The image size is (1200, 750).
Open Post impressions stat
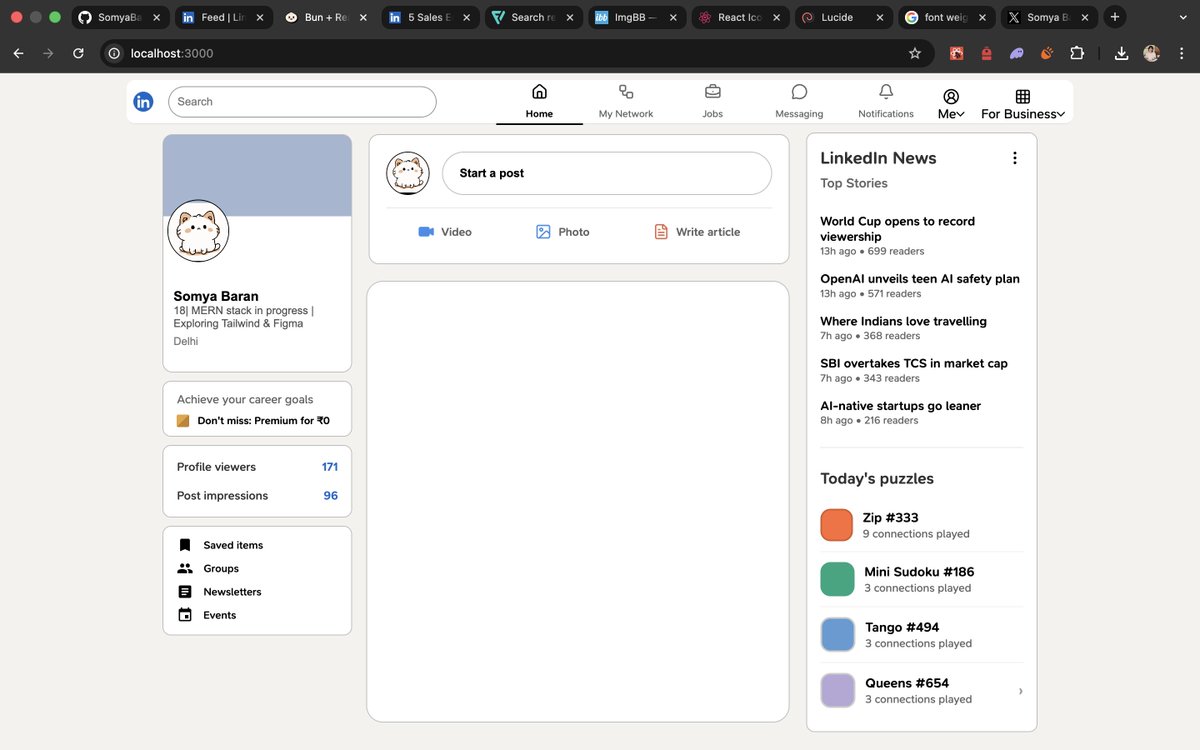[257, 496]
